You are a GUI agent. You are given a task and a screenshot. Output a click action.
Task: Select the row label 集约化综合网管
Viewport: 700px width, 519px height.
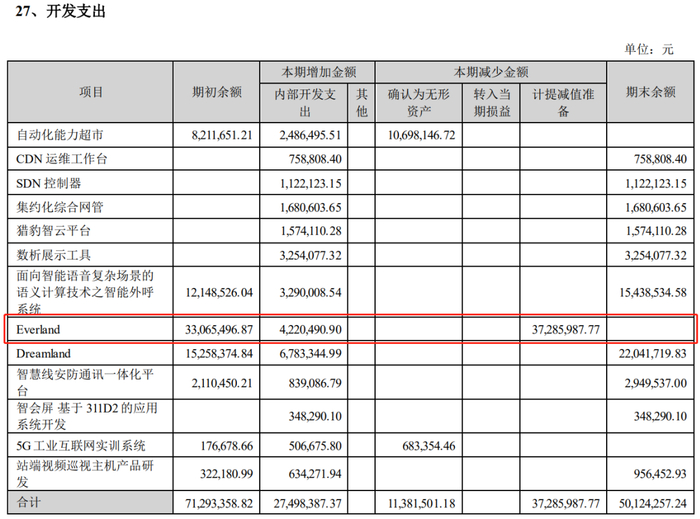(60, 207)
